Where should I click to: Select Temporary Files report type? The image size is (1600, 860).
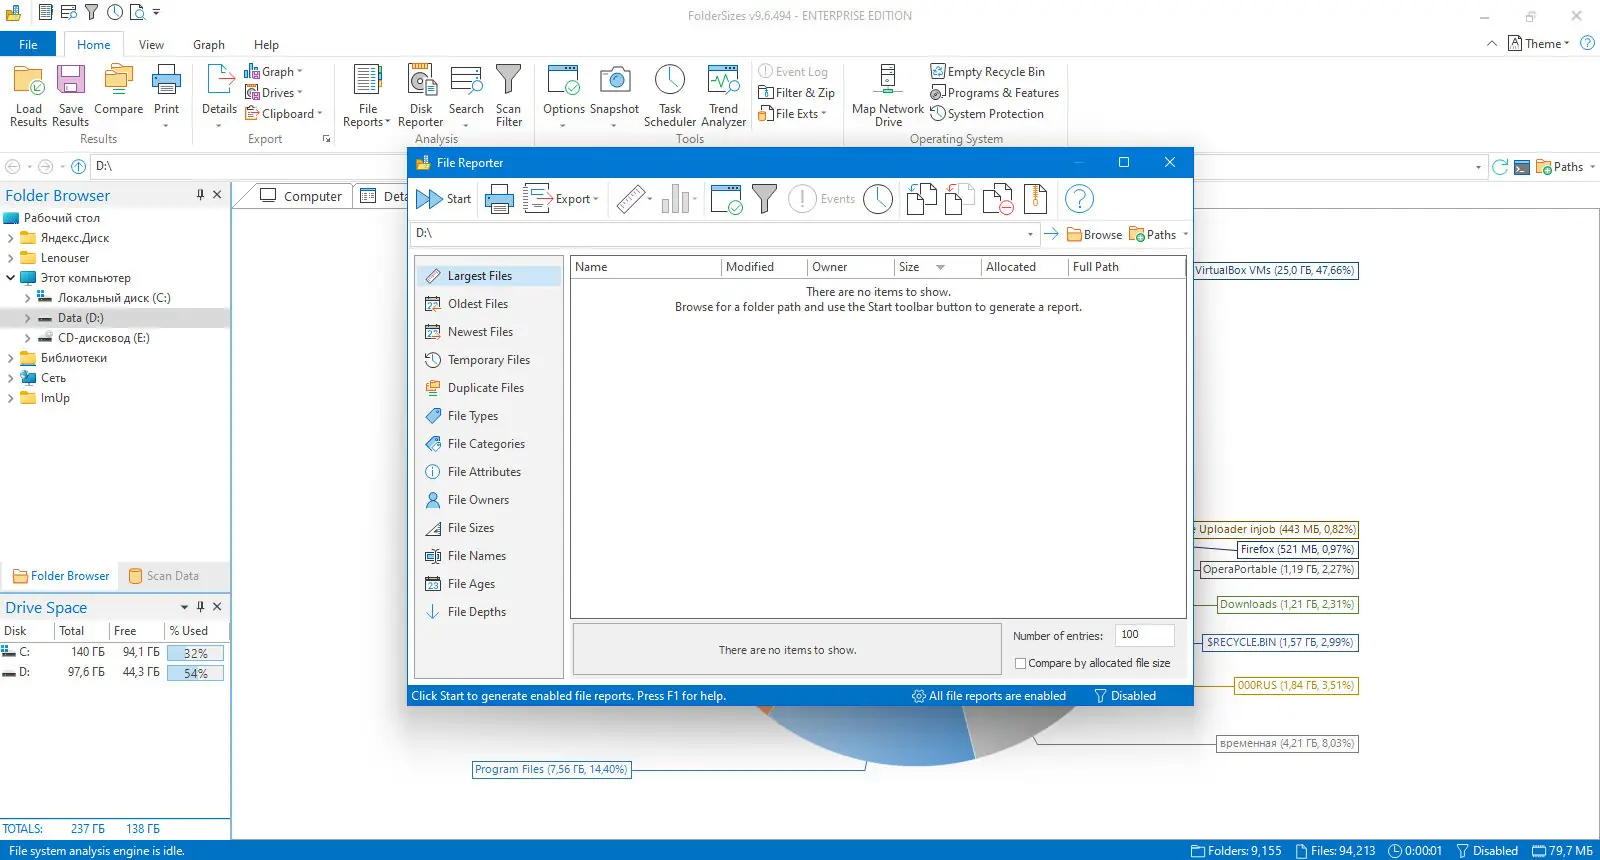click(x=488, y=360)
